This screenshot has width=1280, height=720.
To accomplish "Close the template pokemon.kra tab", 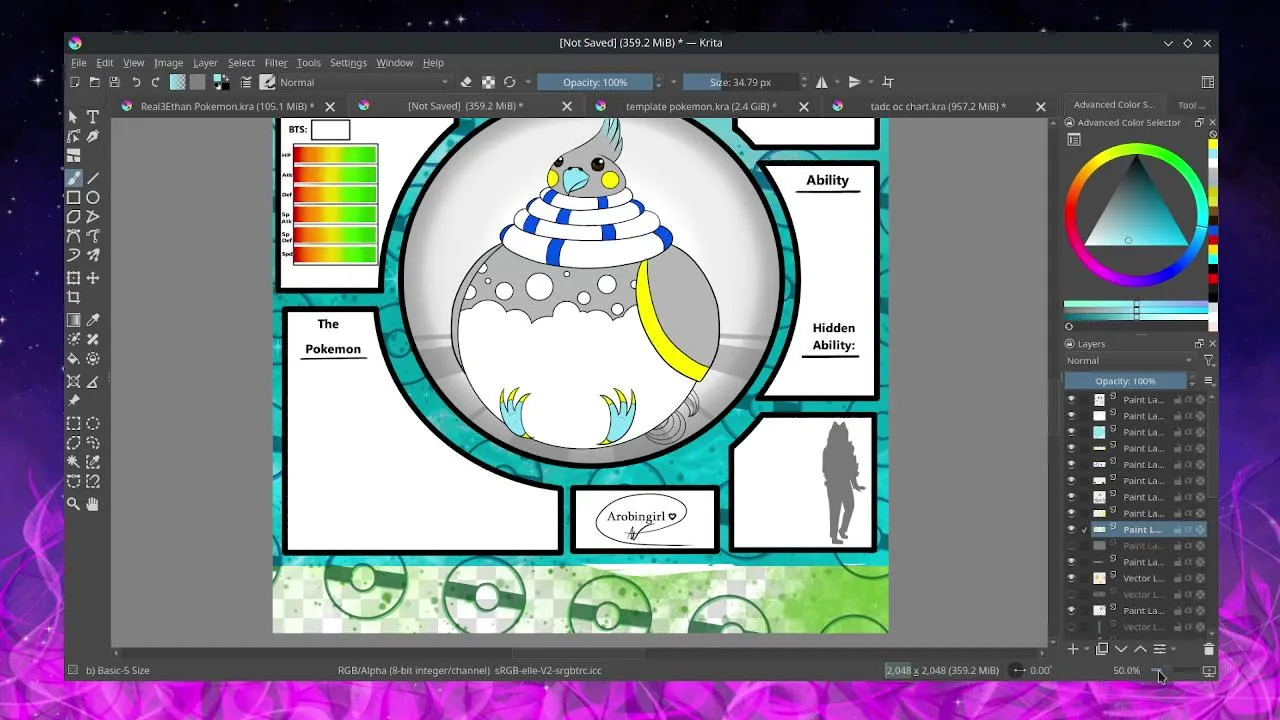I will click(x=804, y=106).
